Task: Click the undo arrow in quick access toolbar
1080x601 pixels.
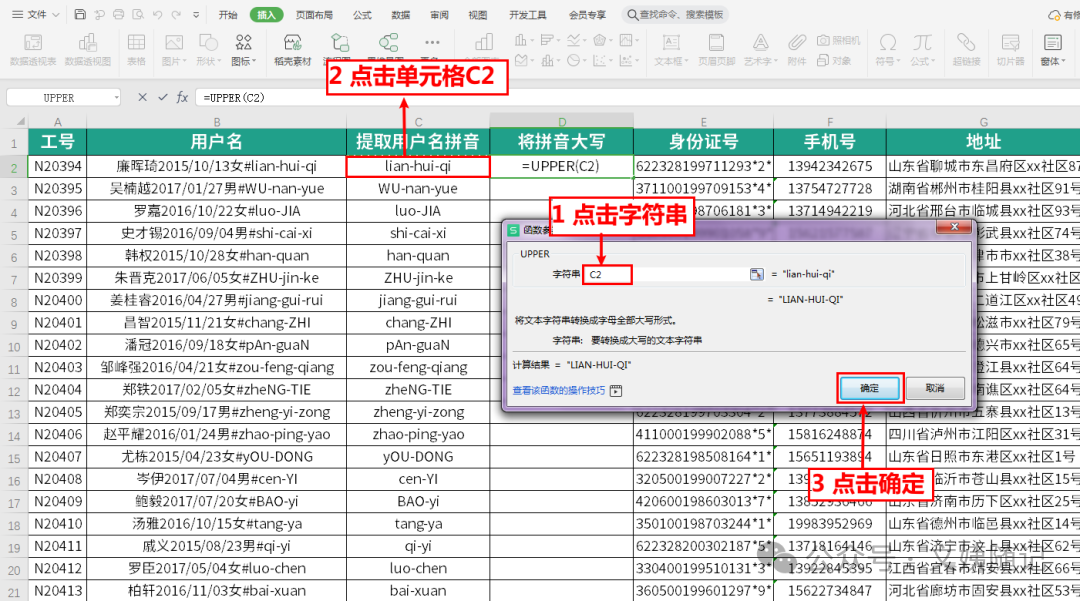Action: click(x=158, y=14)
